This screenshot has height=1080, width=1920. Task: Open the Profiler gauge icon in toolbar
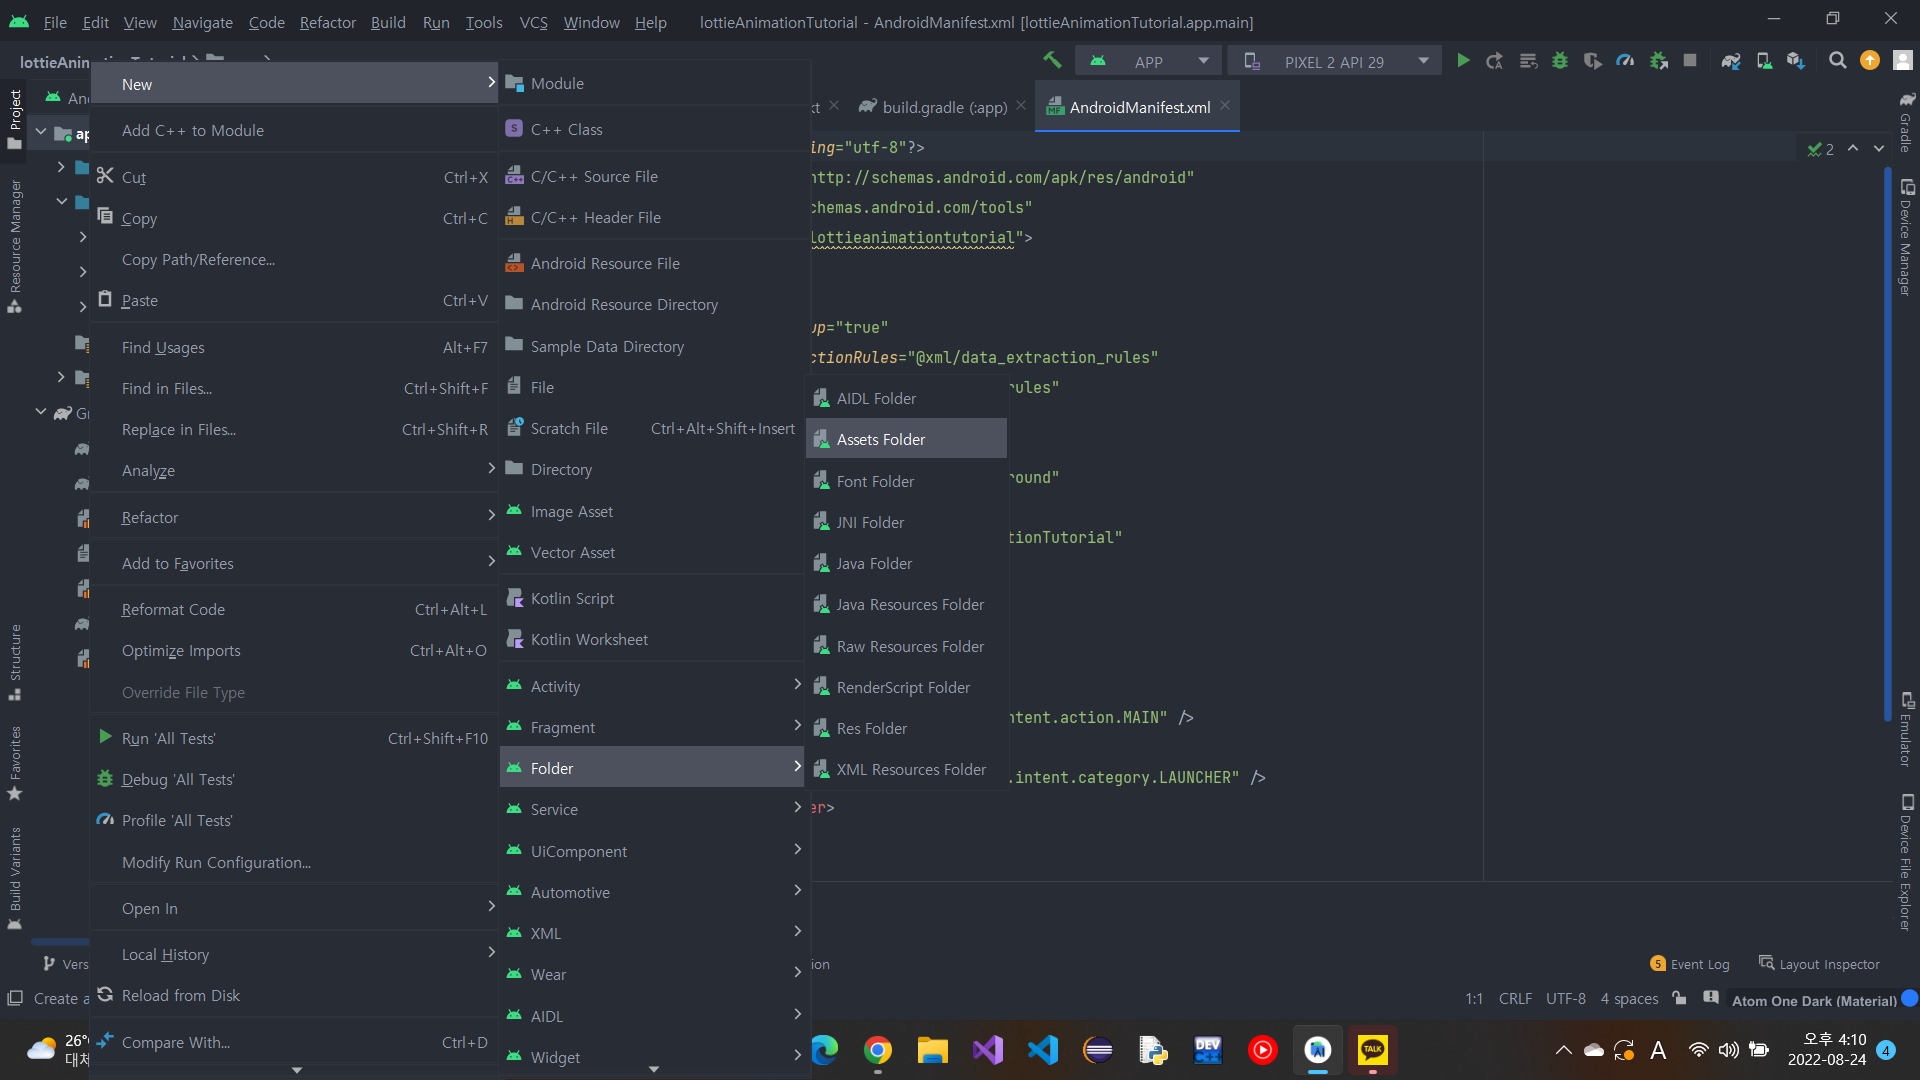tap(1625, 61)
